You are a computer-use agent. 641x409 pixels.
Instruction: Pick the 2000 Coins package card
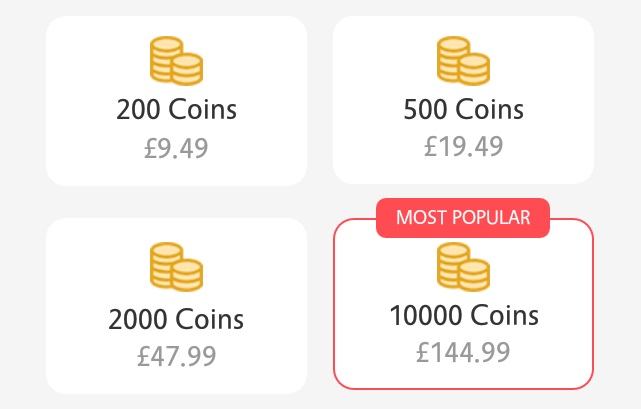(176, 305)
